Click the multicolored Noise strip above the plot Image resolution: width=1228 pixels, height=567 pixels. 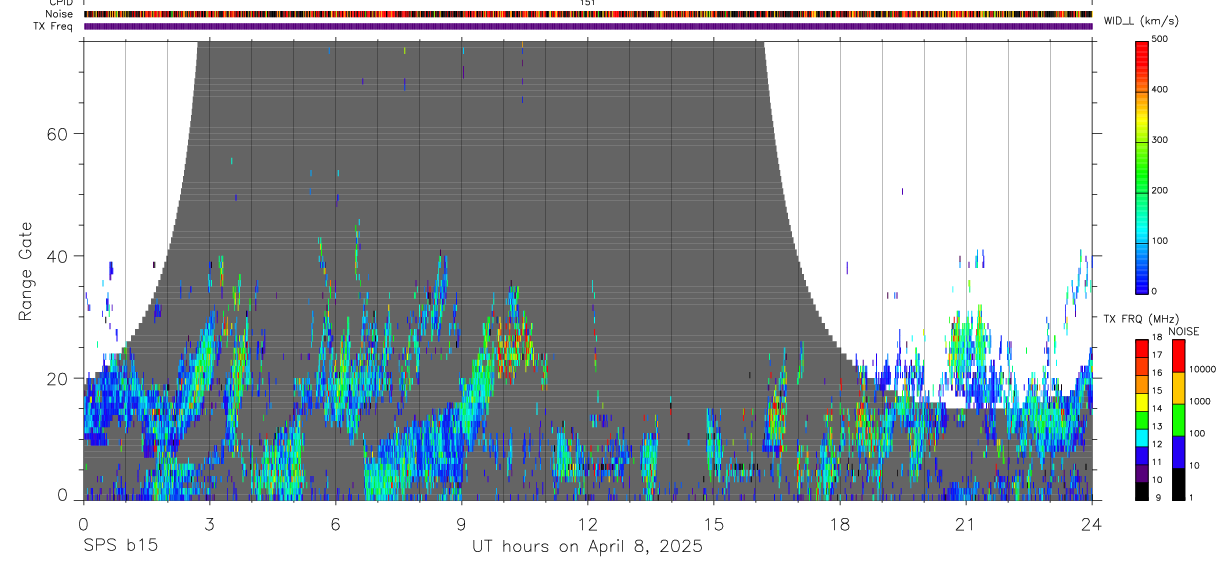click(x=588, y=14)
